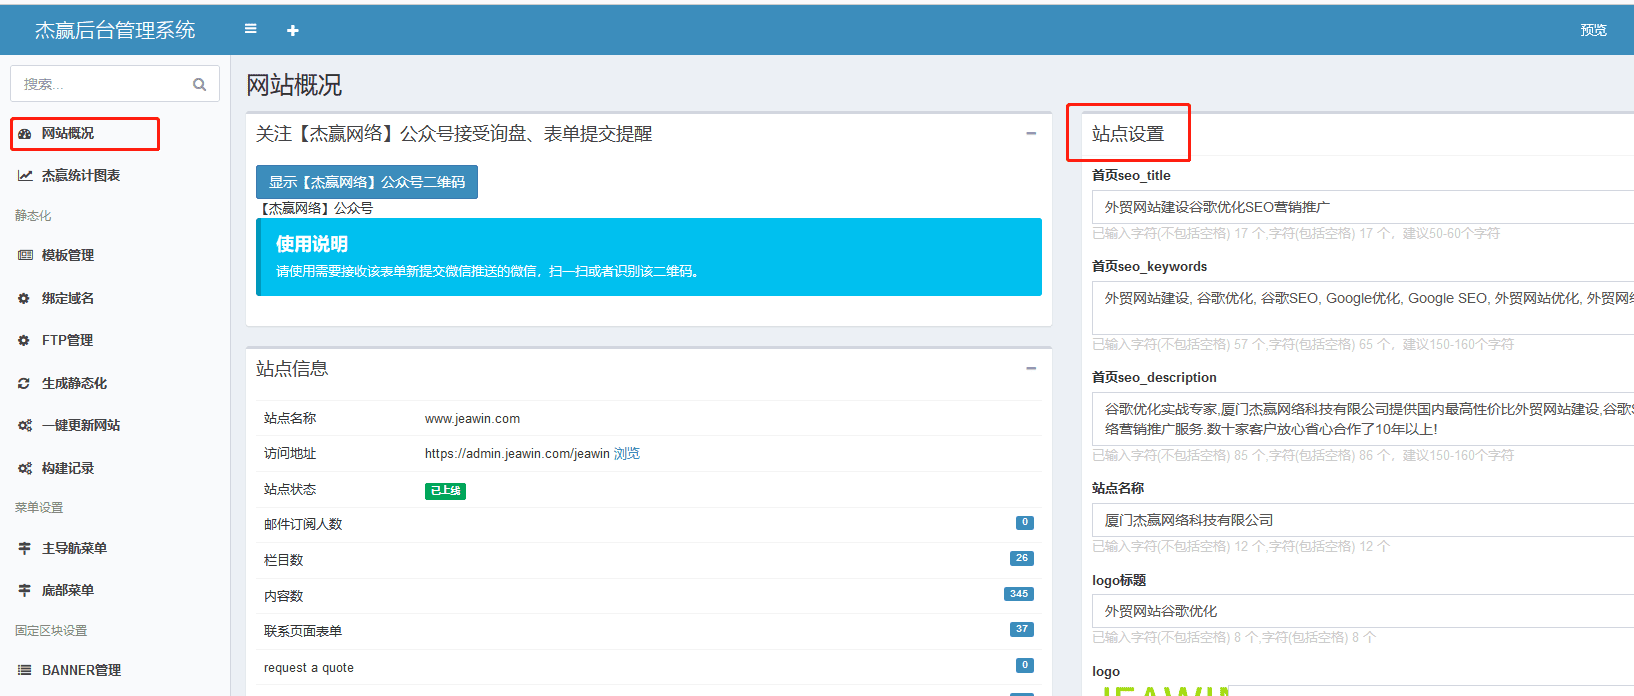This screenshot has width=1634, height=696.
Task: Edit the 首页seo_keywords text area
Action: pos(1363,308)
